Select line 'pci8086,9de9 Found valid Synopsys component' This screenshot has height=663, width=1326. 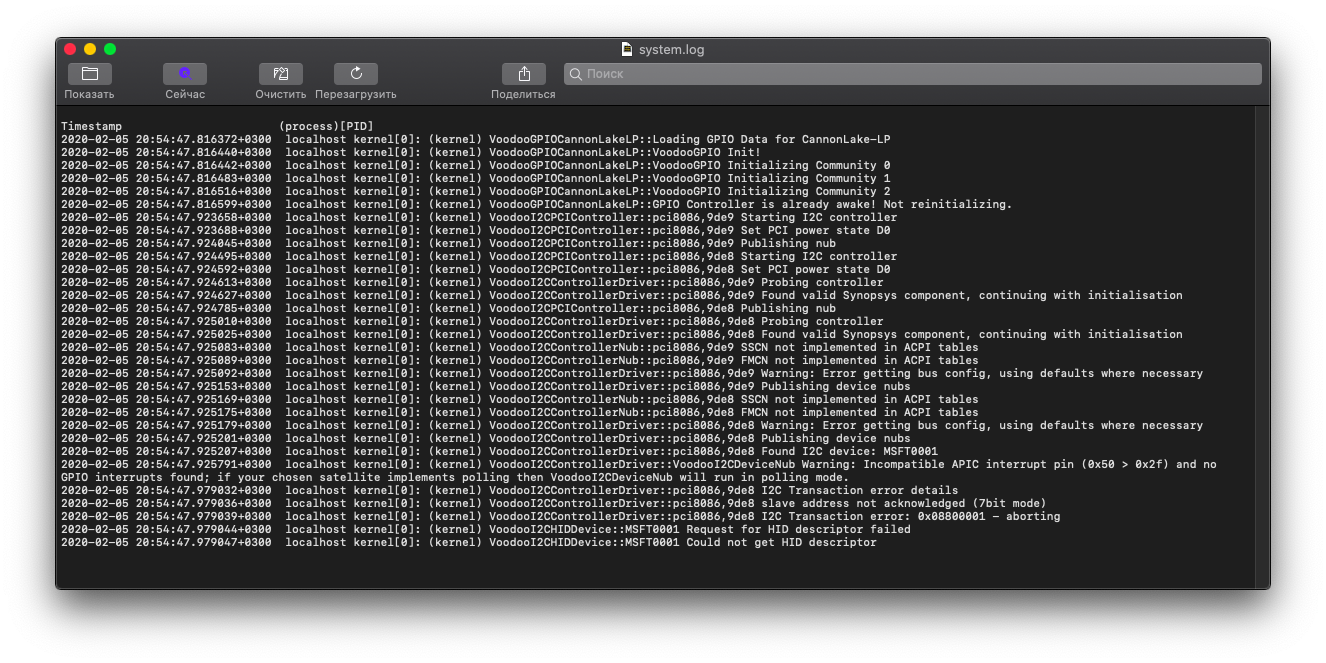pyautogui.click(x=621, y=295)
